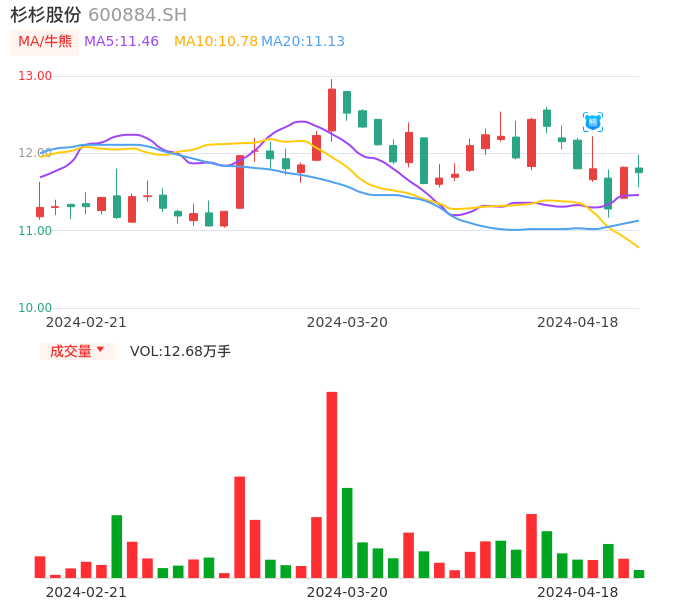
Task: Click the stock code 600884.SH
Action: coord(137,15)
